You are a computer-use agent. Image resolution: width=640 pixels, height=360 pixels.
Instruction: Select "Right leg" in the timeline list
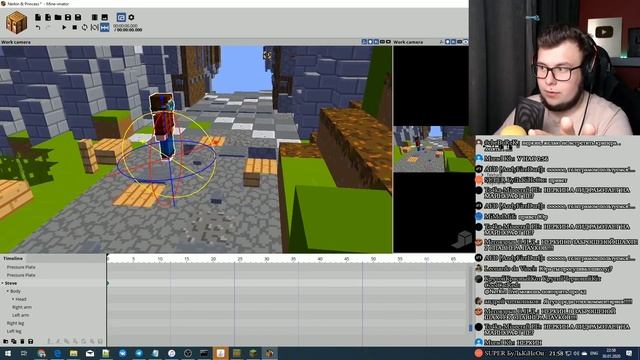point(15,323)
